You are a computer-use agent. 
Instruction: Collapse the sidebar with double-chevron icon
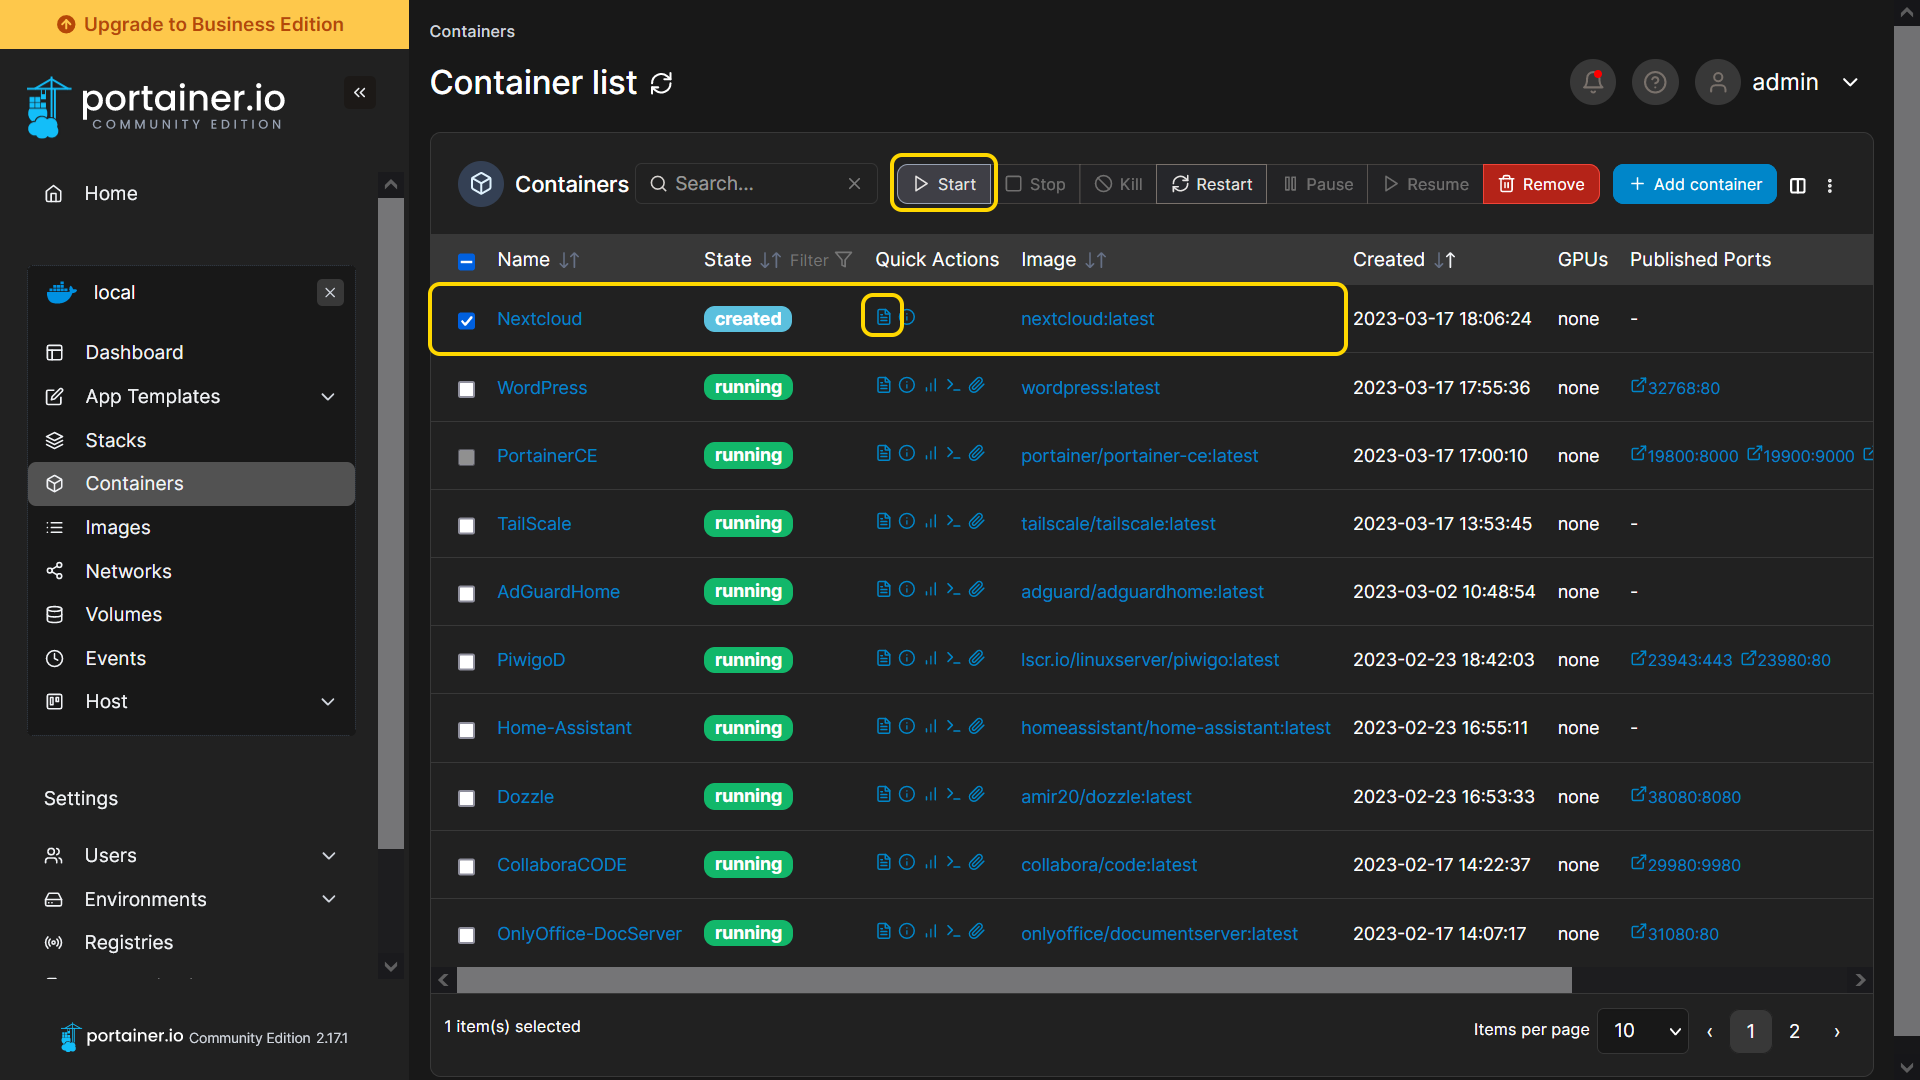pyautogui.click(x=359, y=93)
